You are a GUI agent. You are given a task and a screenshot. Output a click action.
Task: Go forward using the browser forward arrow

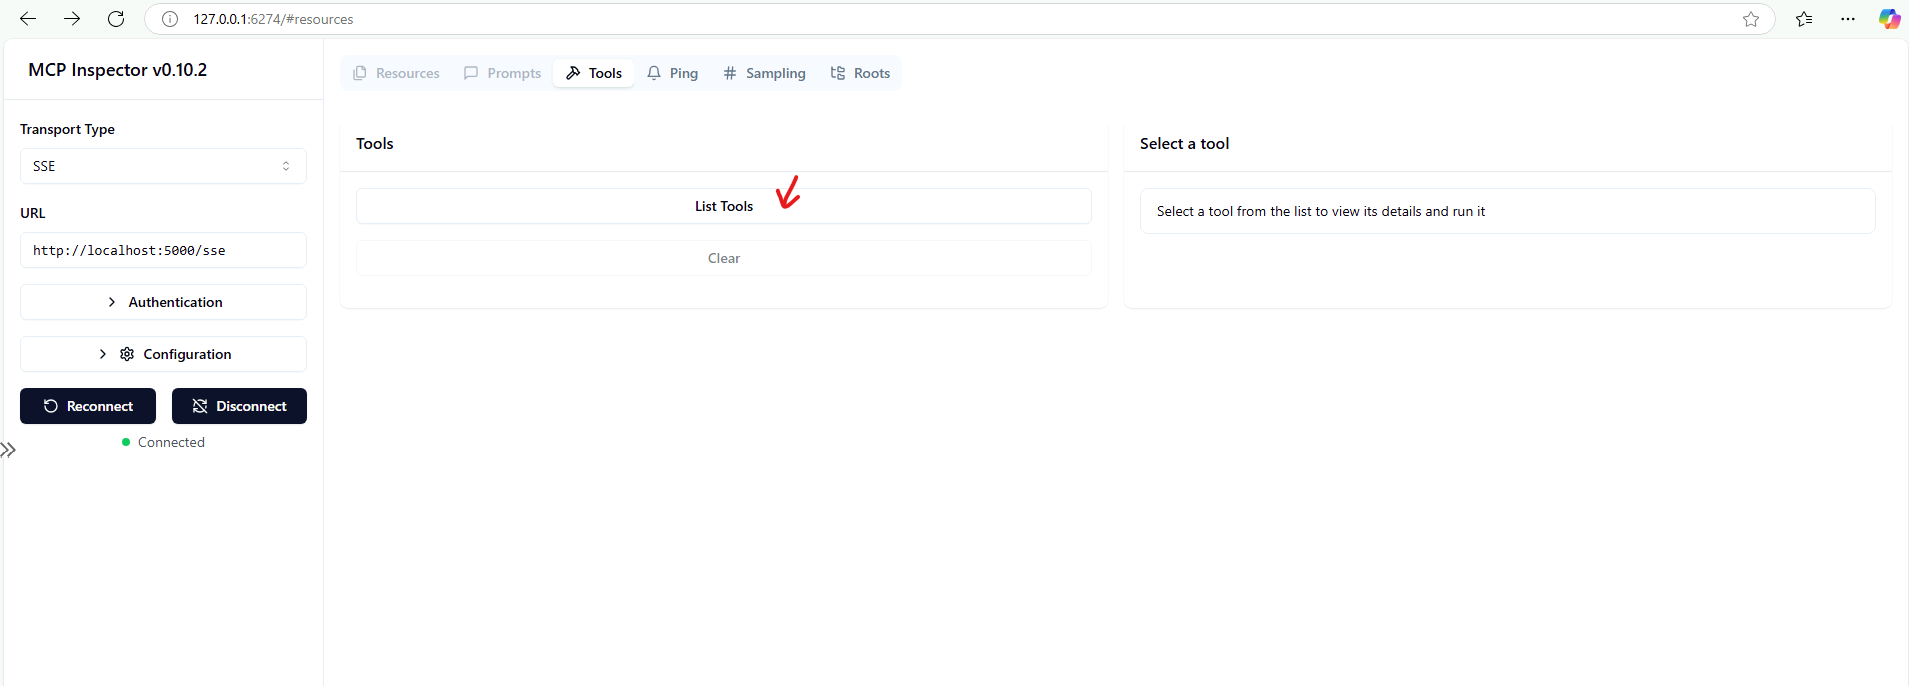tap(72, 19)
